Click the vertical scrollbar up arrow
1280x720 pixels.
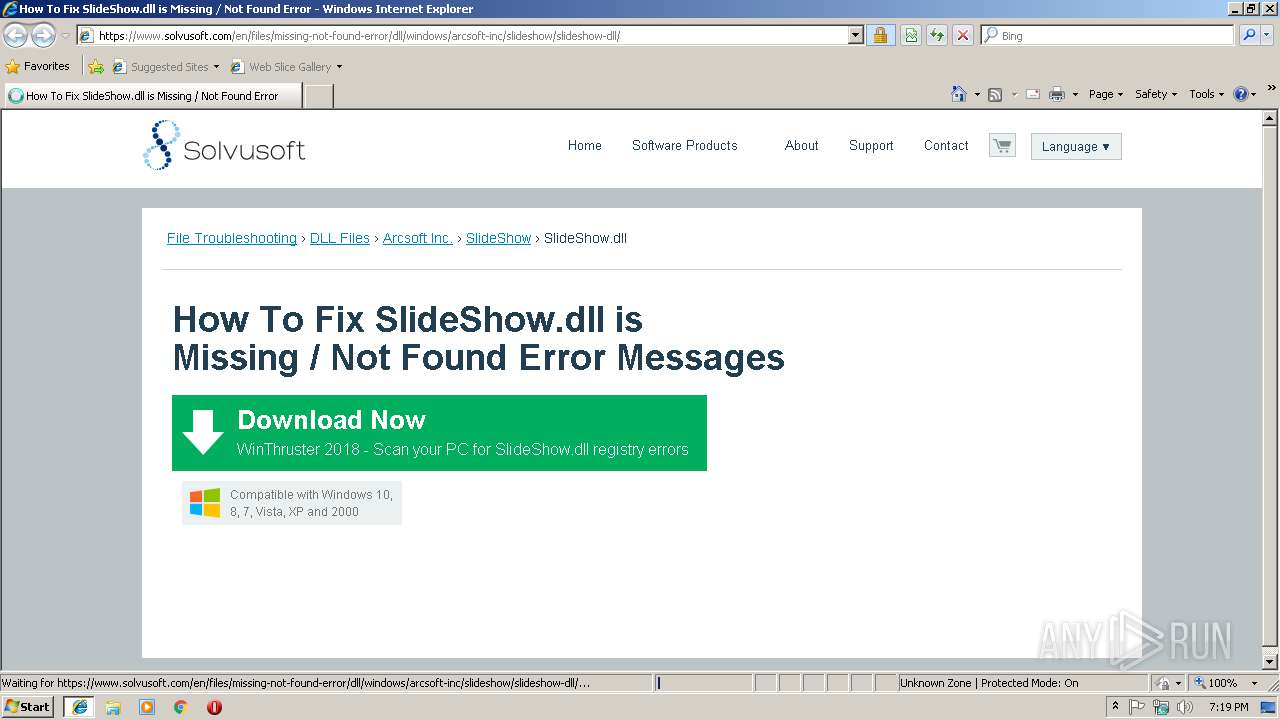(x=1271, y=119)
